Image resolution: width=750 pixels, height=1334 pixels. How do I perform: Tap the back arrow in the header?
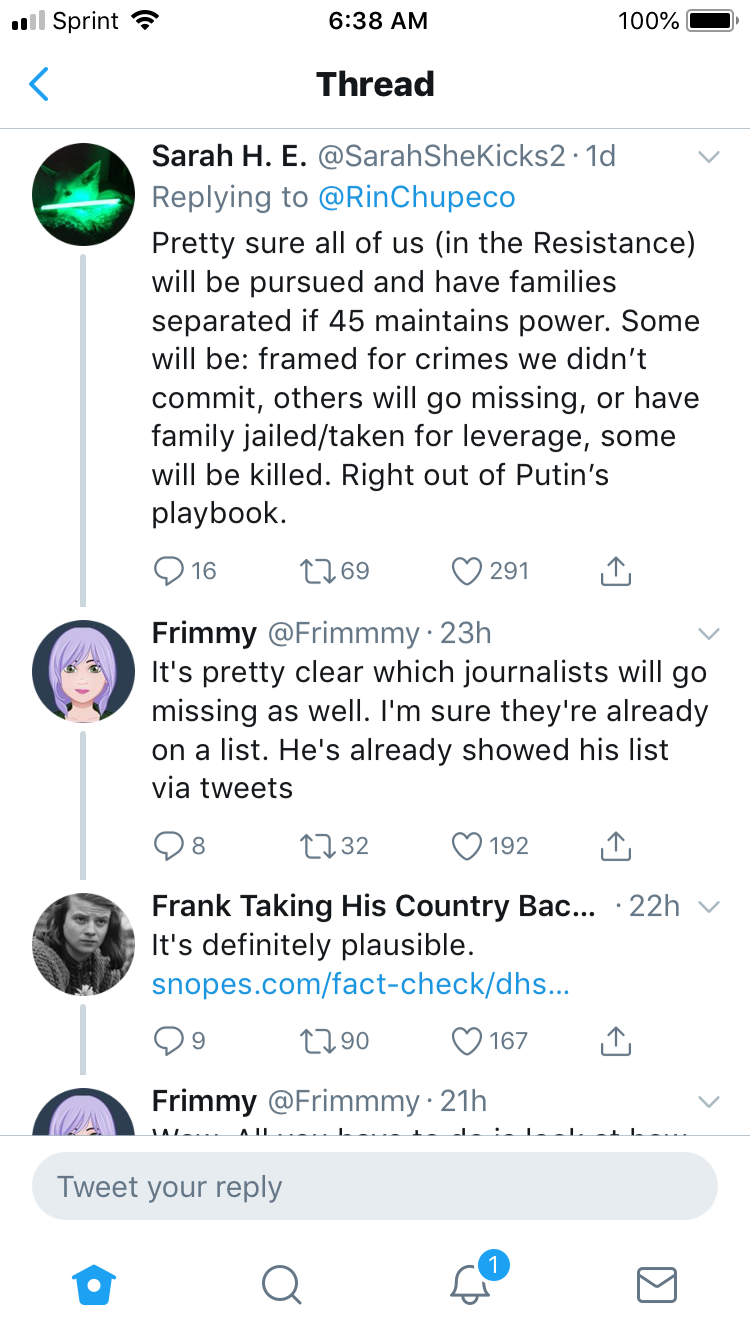(x=39, y=85)
